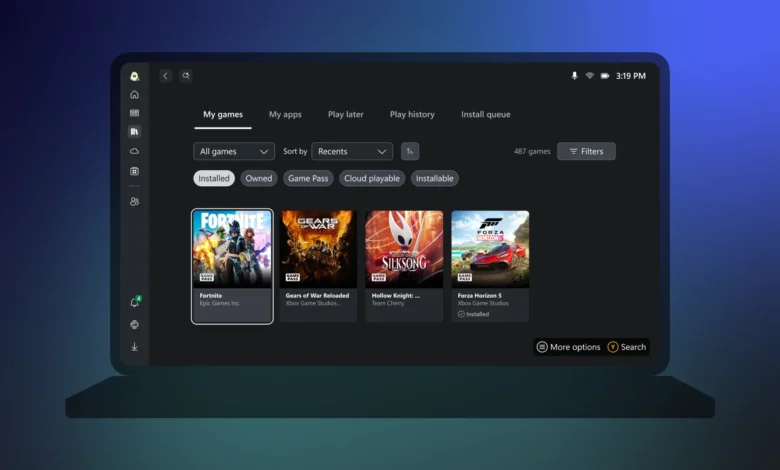Click the back arrow at top
The image size is (780, 470).
(166, 76)
